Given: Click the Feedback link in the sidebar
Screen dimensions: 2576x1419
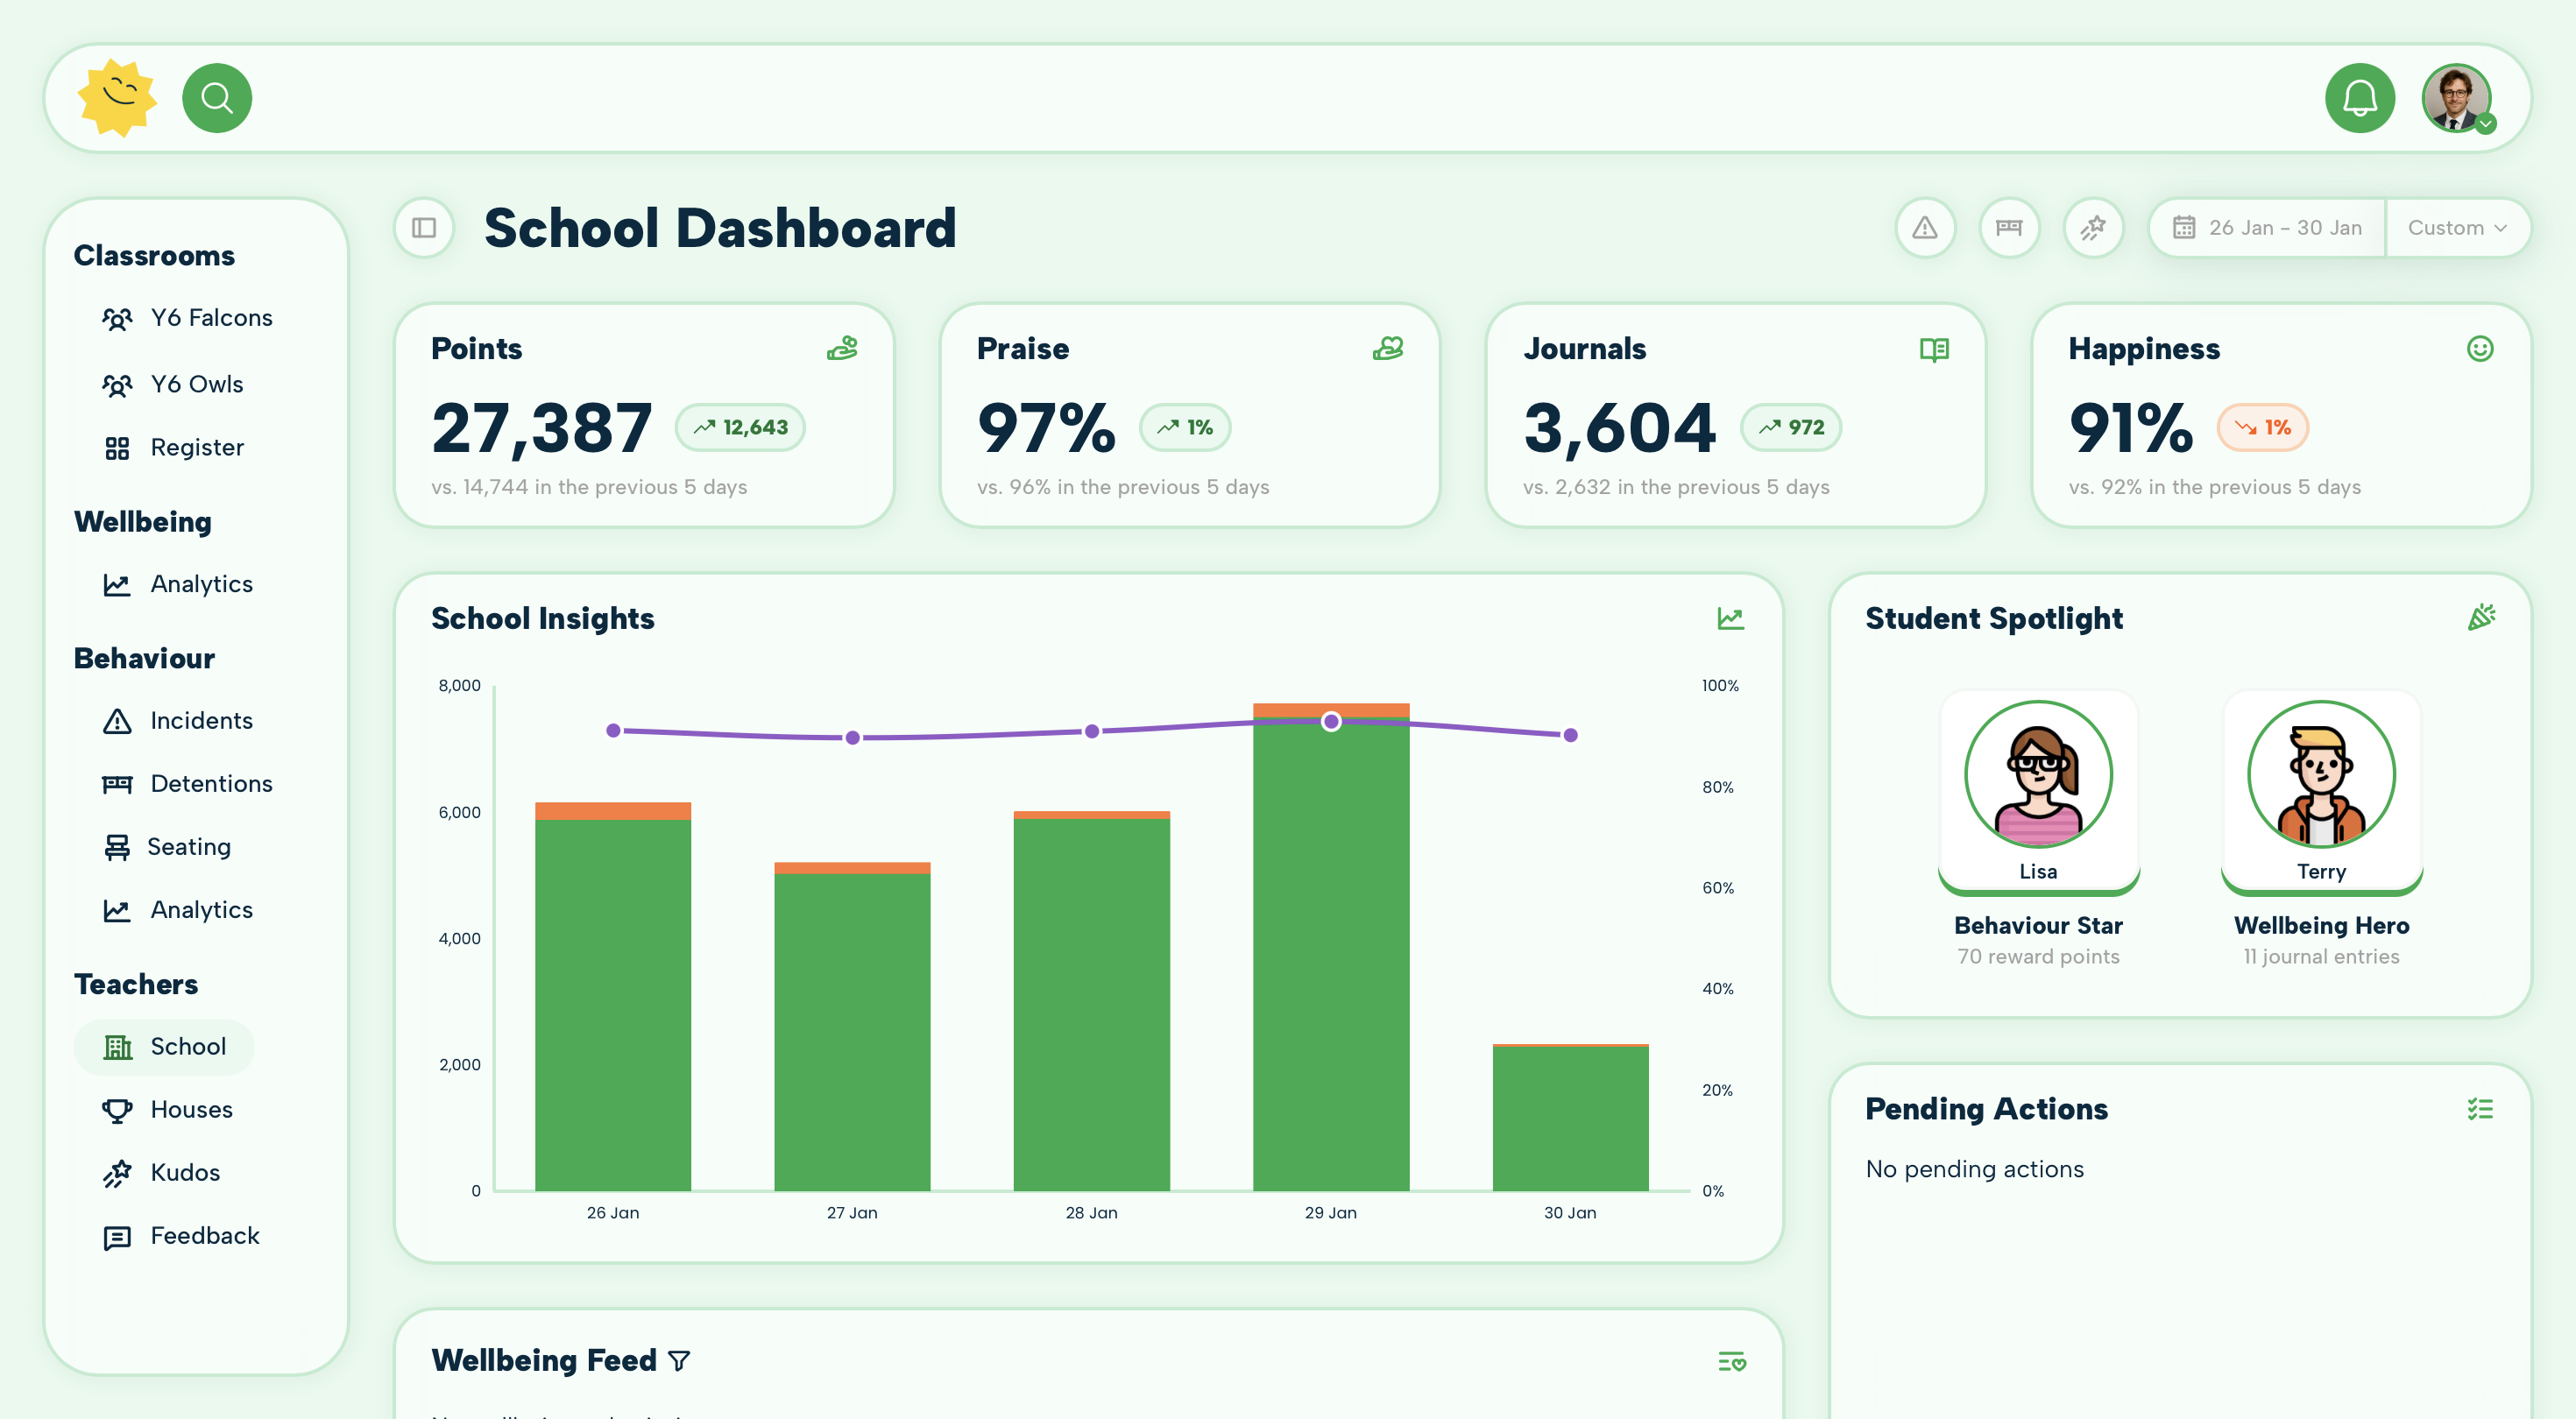Looking at the screenshot, I should (204, 1235).
